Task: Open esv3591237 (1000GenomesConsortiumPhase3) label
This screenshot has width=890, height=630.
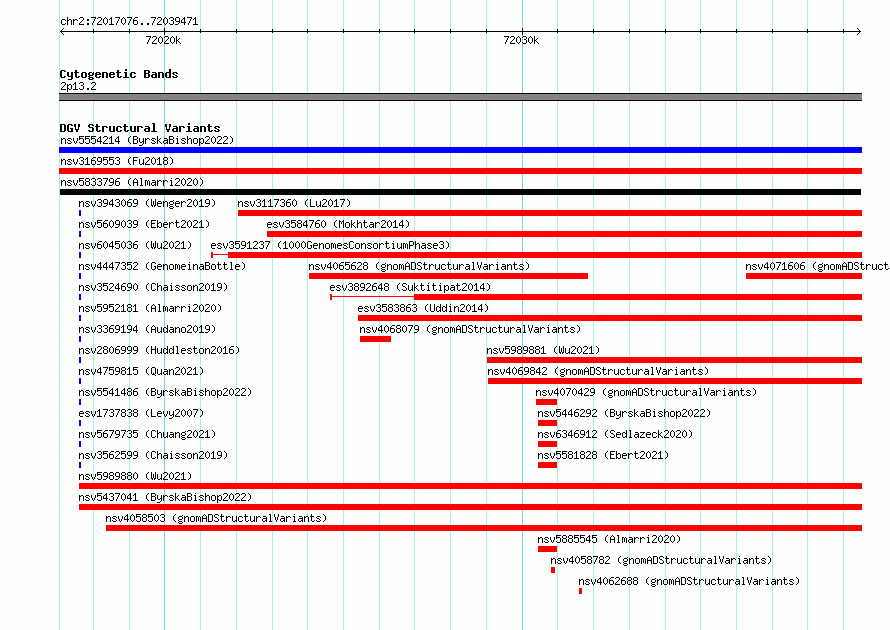Action: click(x=330, y=245)
